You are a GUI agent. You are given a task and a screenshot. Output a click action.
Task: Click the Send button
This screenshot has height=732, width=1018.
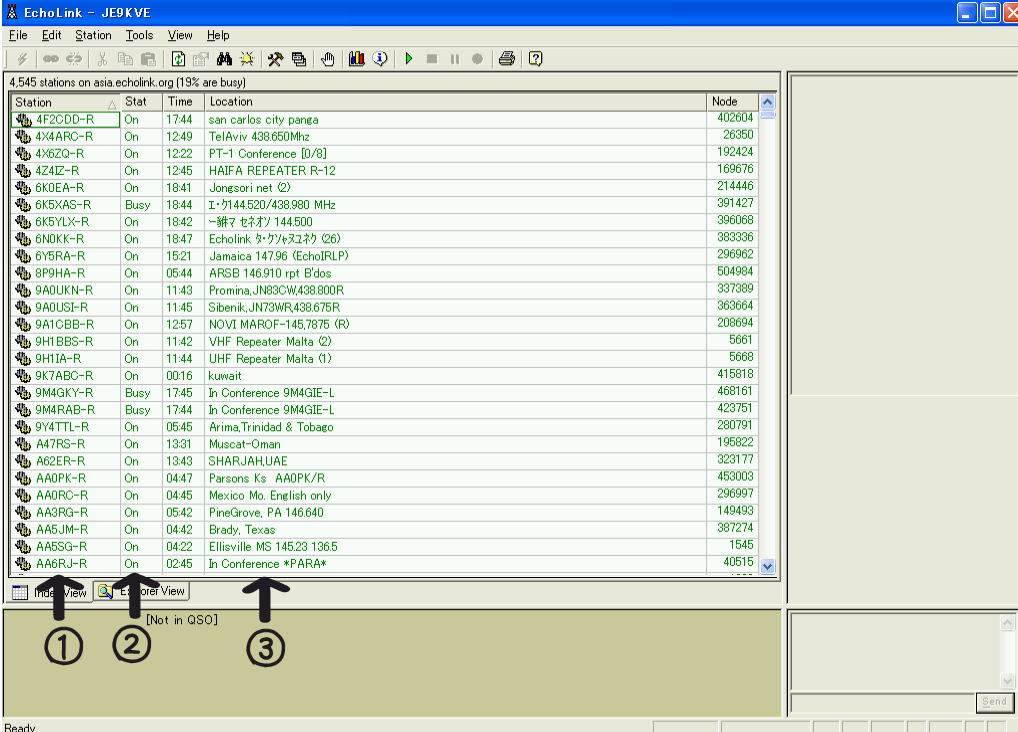[x=994, y=702]
